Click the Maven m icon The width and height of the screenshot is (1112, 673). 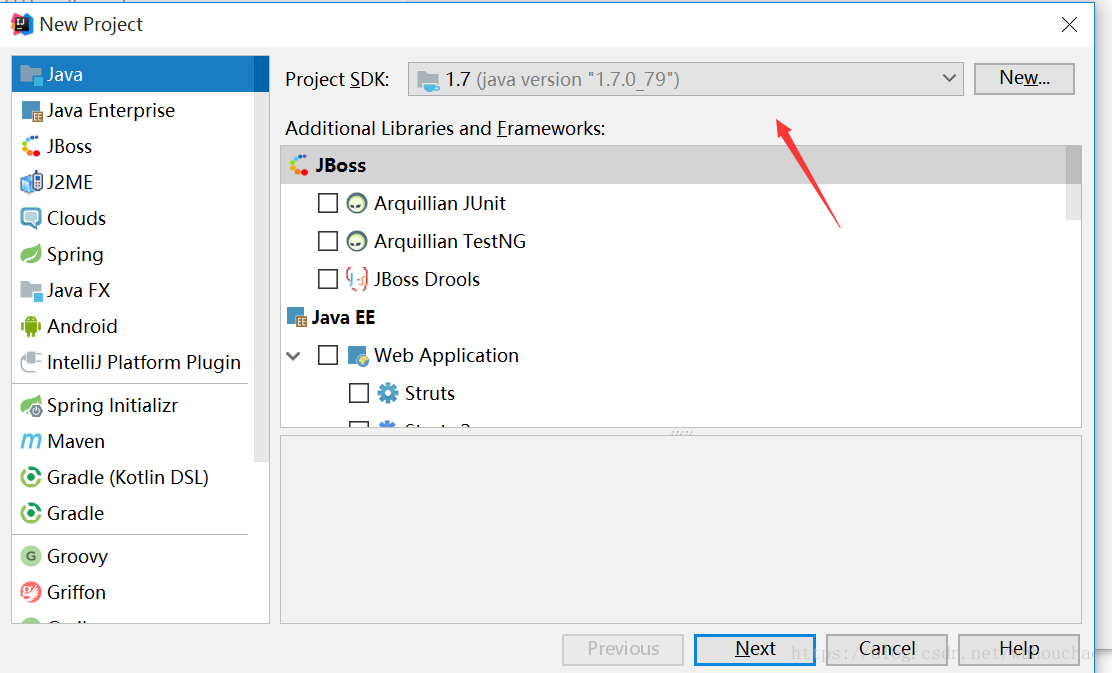[31, 442]
